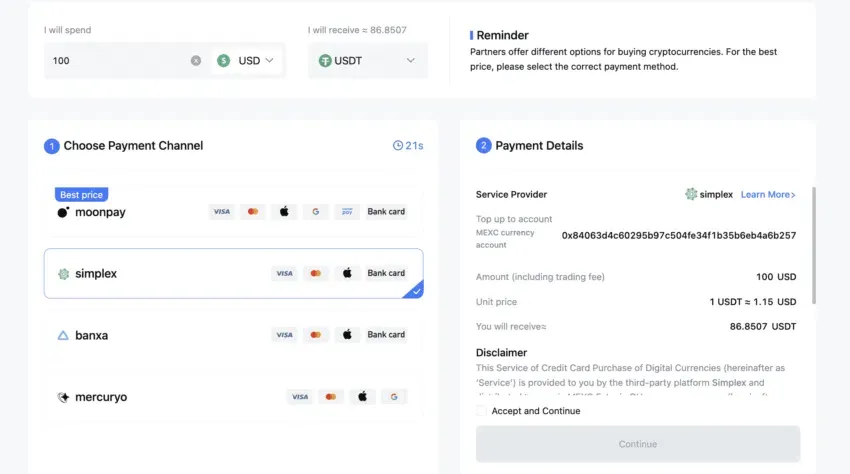Select the moonpay payment channel

(x=234, y=212)
